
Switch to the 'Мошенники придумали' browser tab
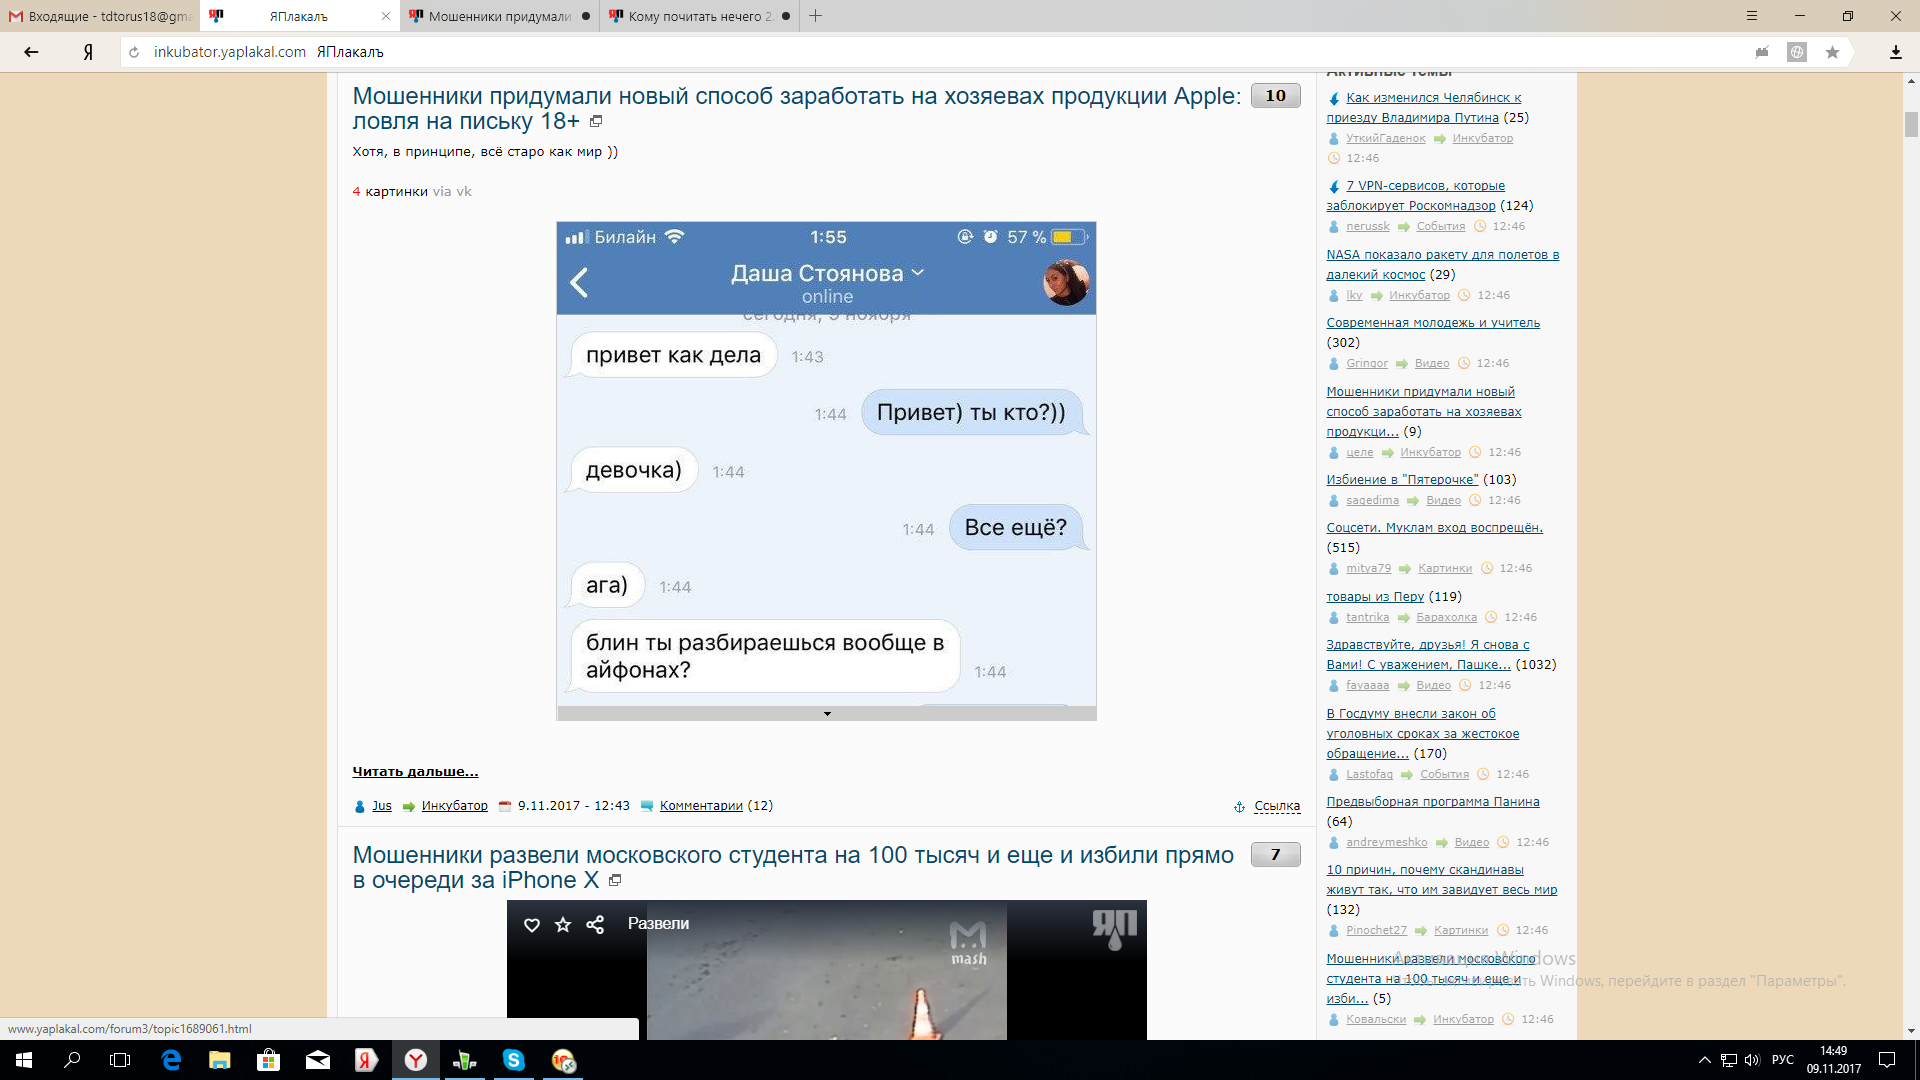click(500, 16)
